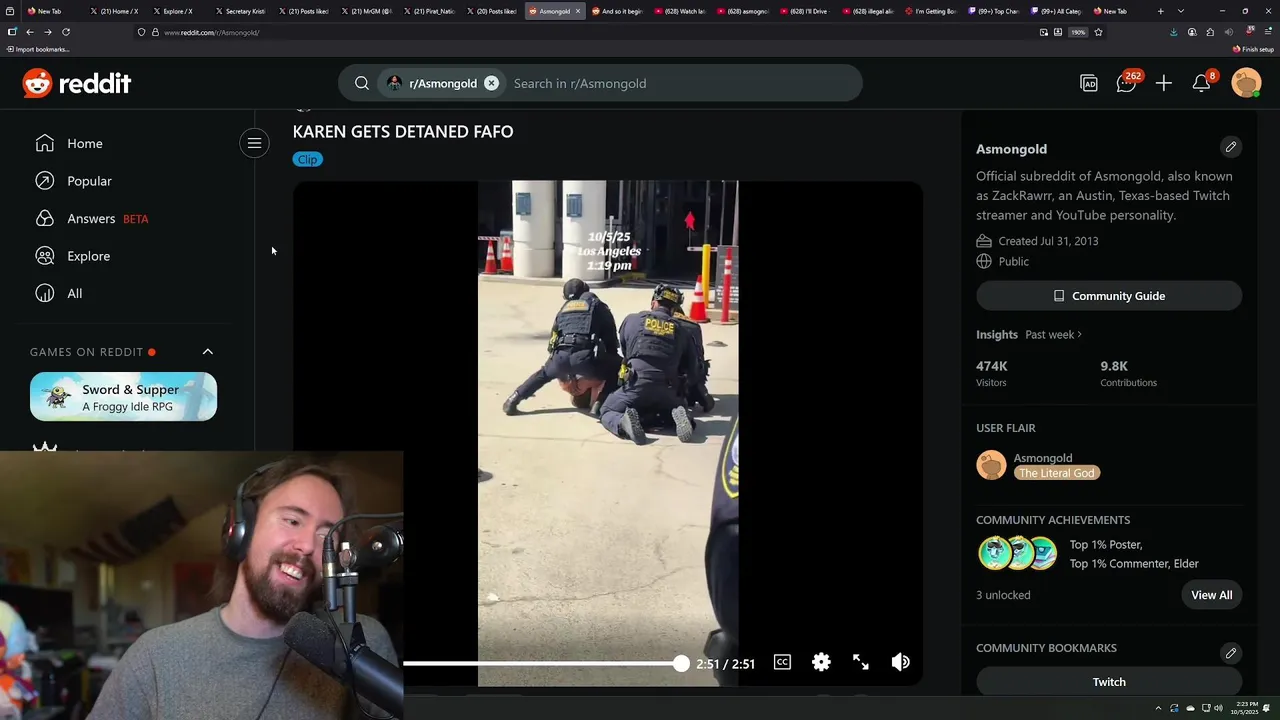Reset the 190% zoom level
The width and height of the screenshot is (1280, 720).
(x=1078, y=32)
